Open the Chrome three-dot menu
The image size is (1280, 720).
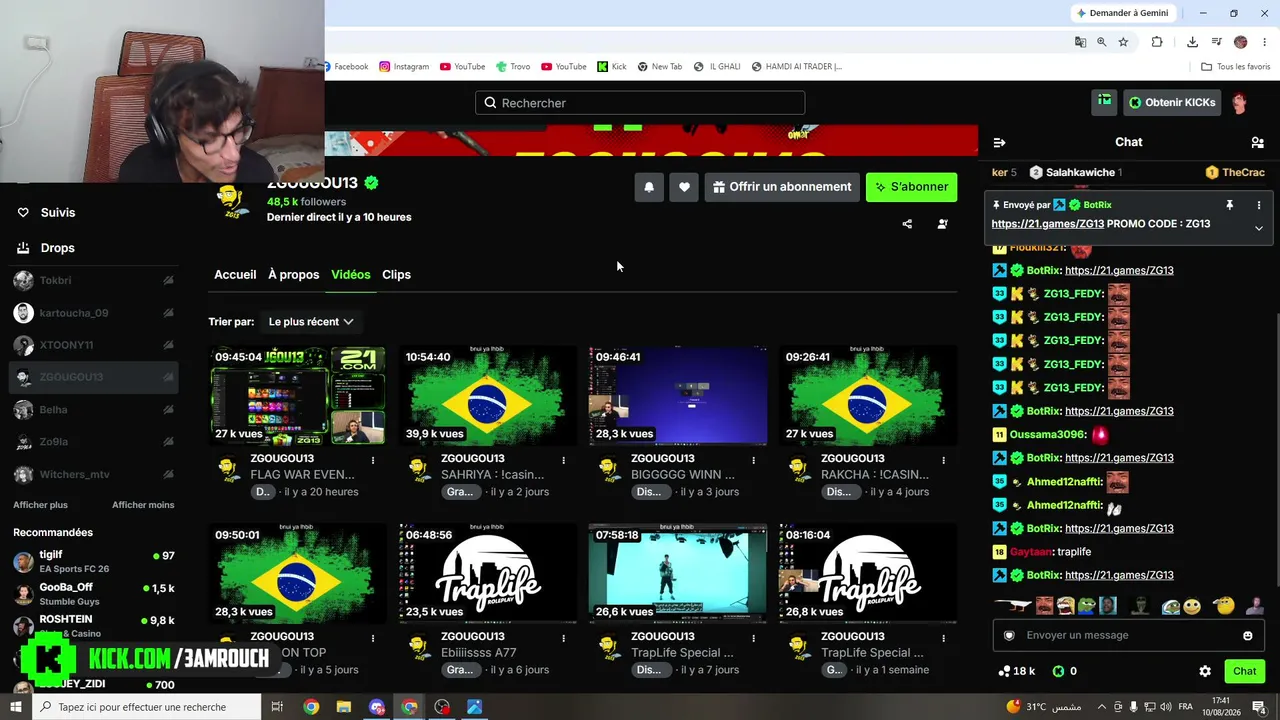point(1264,42)
